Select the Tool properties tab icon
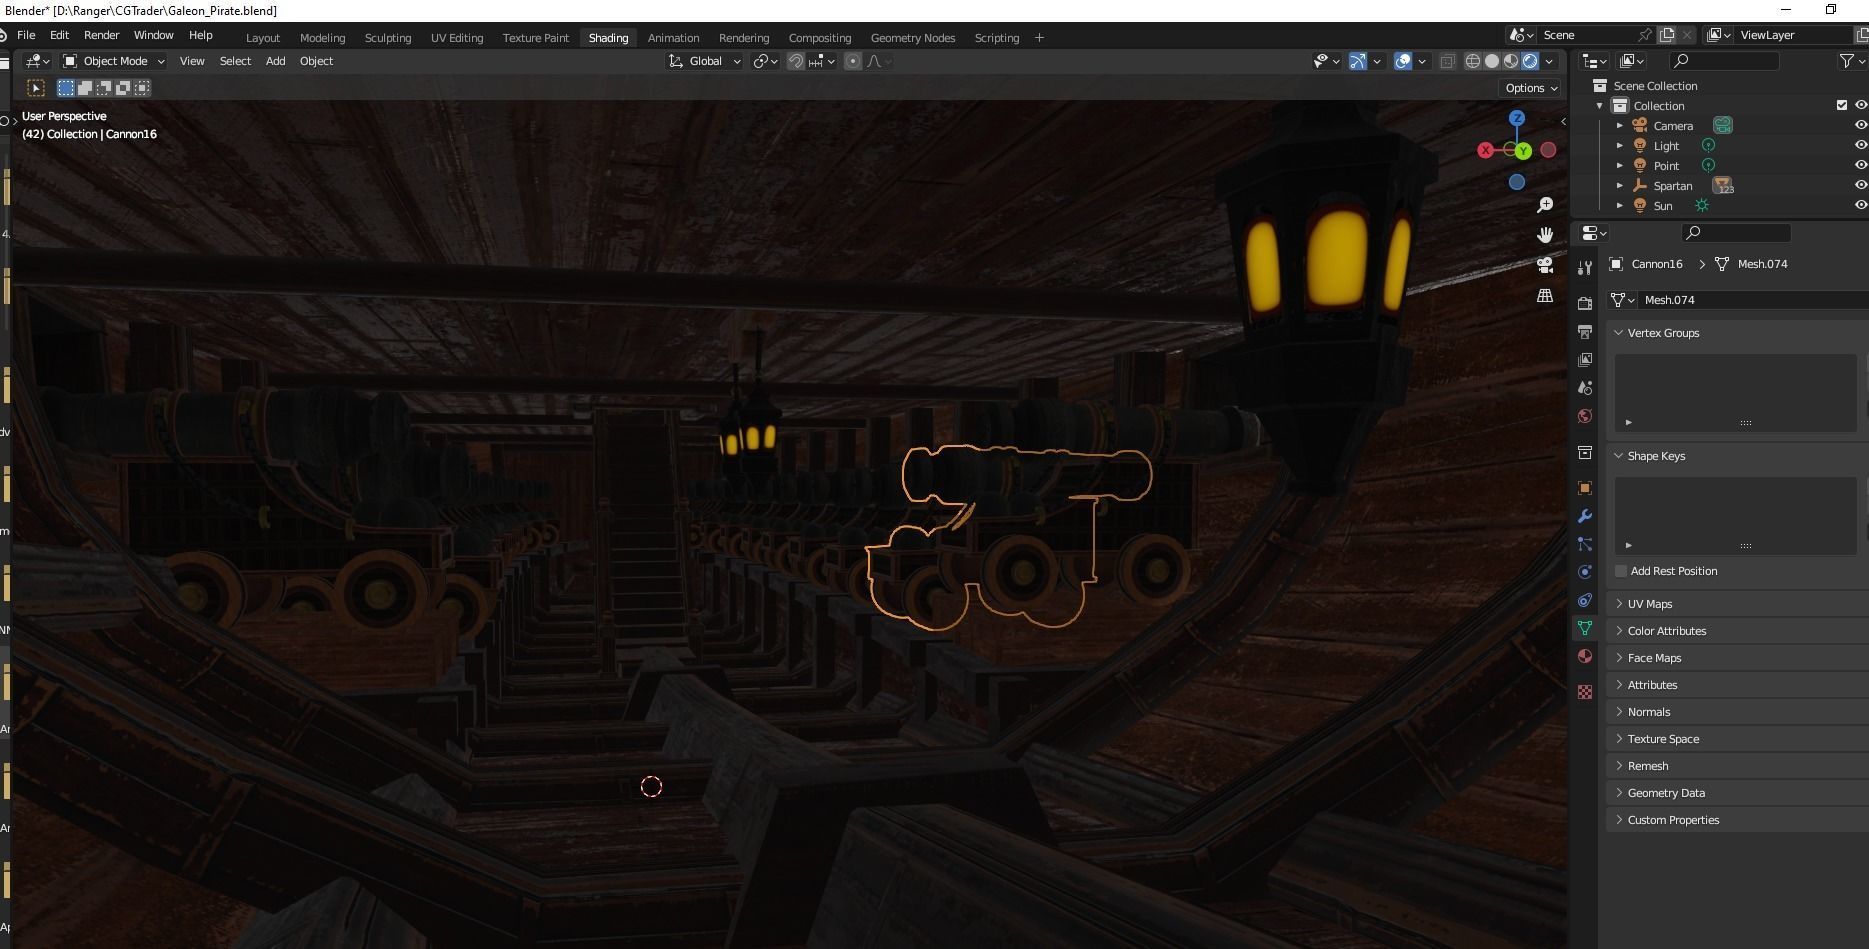This screenshot has width=1869, height=949. [1585, 267]
